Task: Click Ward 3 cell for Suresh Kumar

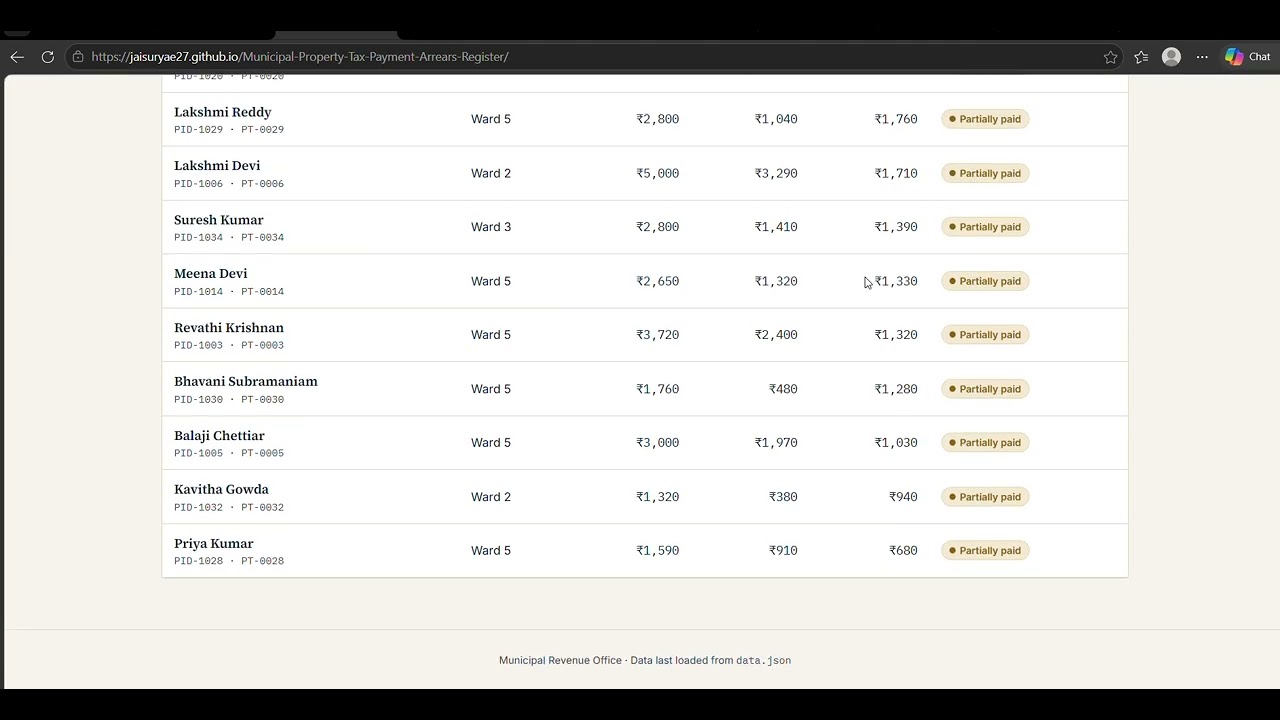Action: point(491,227)
